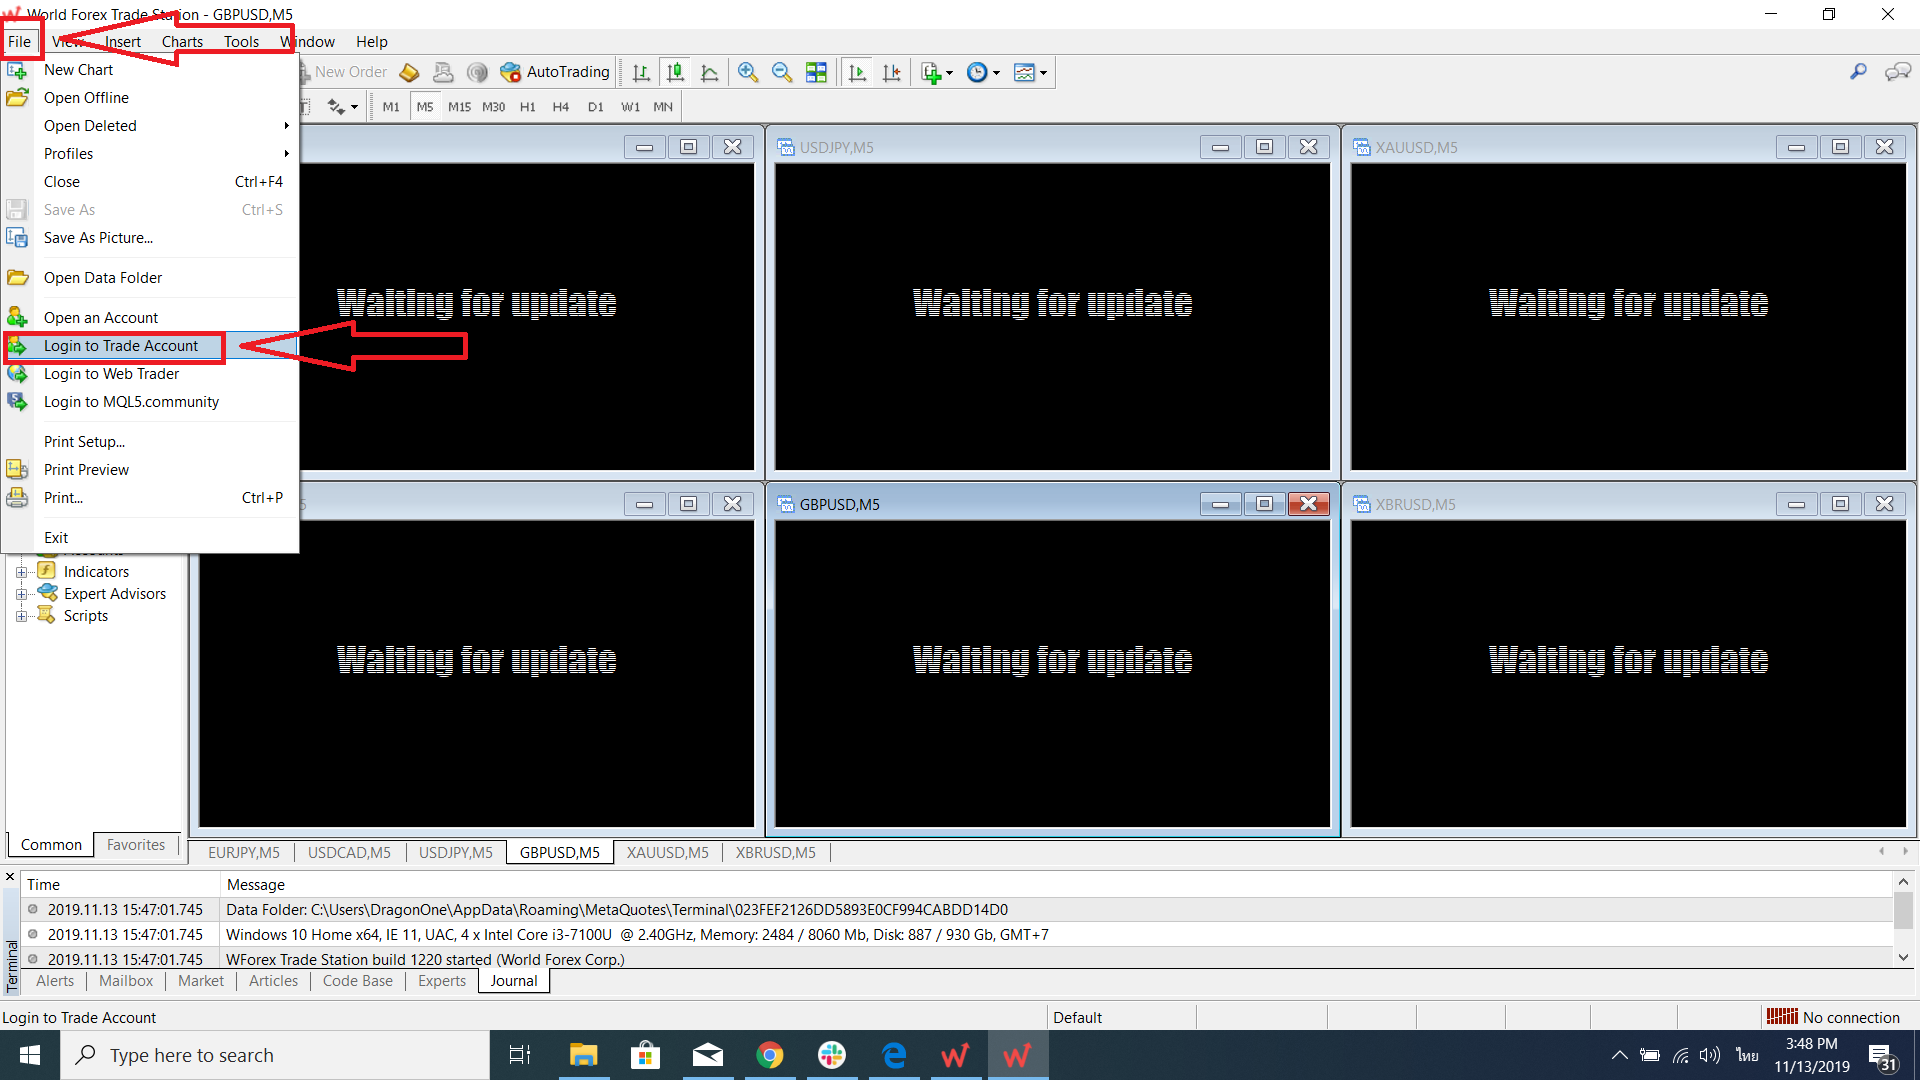Toggle the AutoTrading button
This screenshot has width=1920, height=1080.
click(556, 72)
